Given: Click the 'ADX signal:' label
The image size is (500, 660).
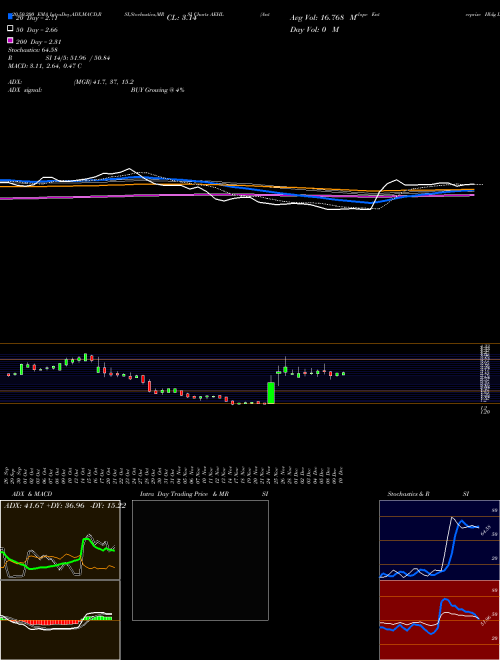Looking at the screenshot, I should click(25, 90).
